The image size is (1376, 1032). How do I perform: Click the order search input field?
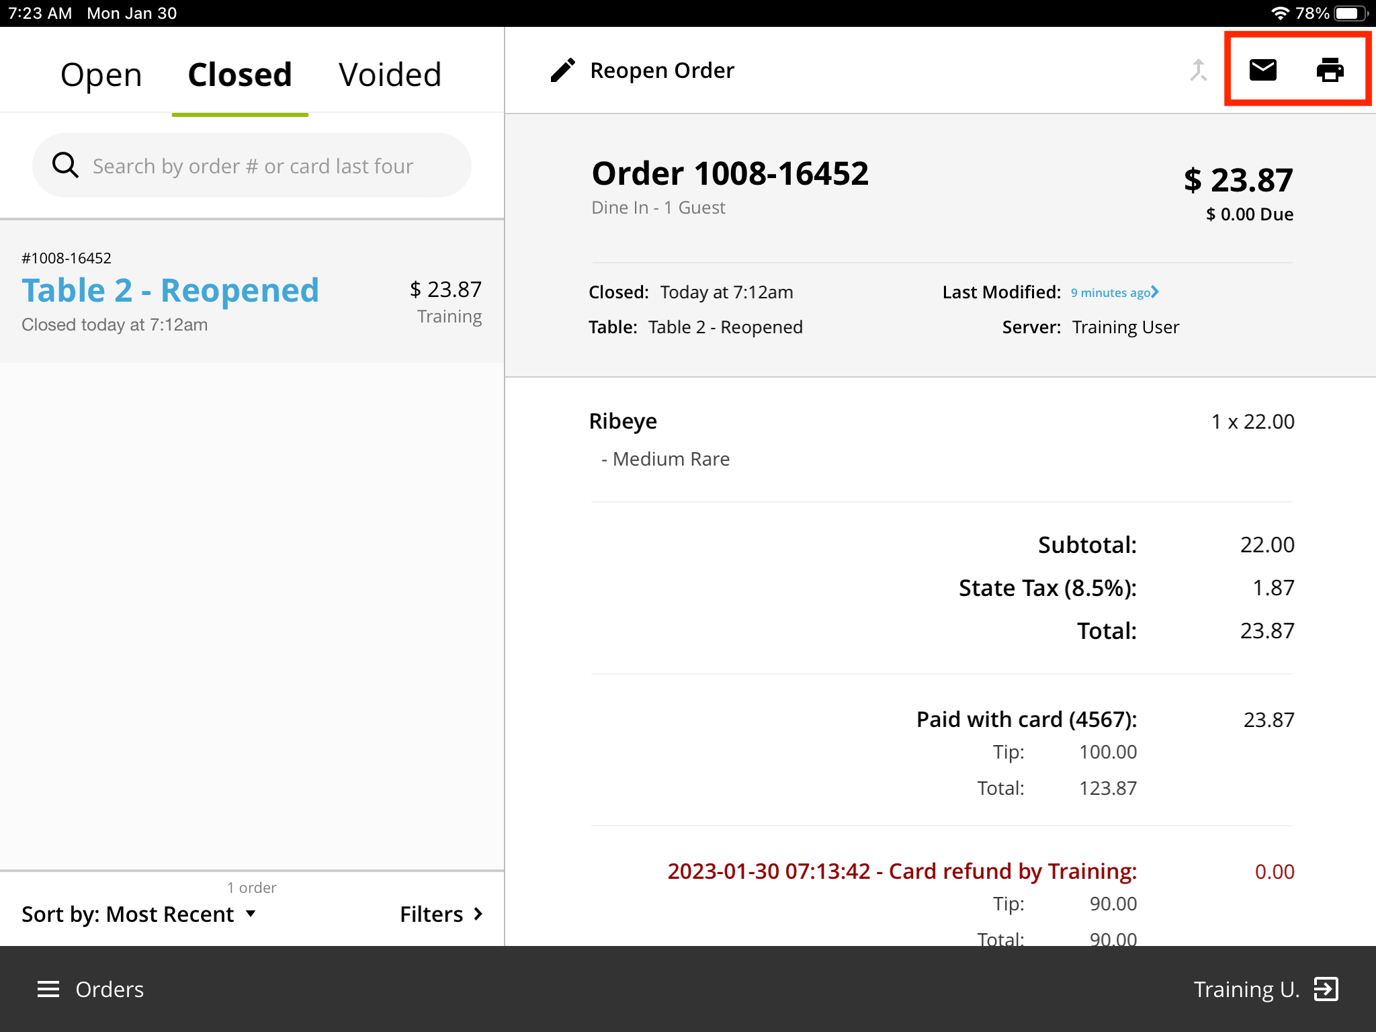click(251, 165)
